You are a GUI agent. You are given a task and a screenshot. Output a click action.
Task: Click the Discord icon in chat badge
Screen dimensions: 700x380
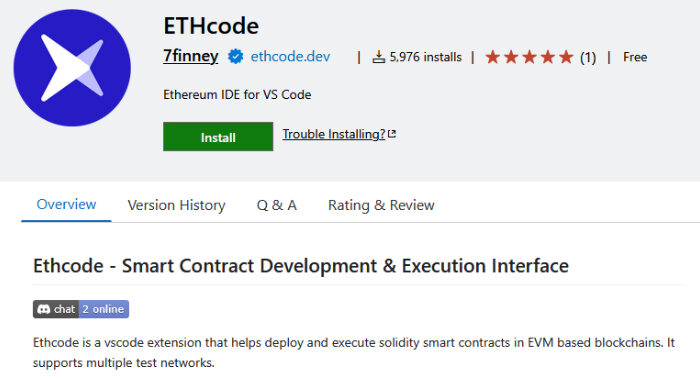tap(44, 309)
